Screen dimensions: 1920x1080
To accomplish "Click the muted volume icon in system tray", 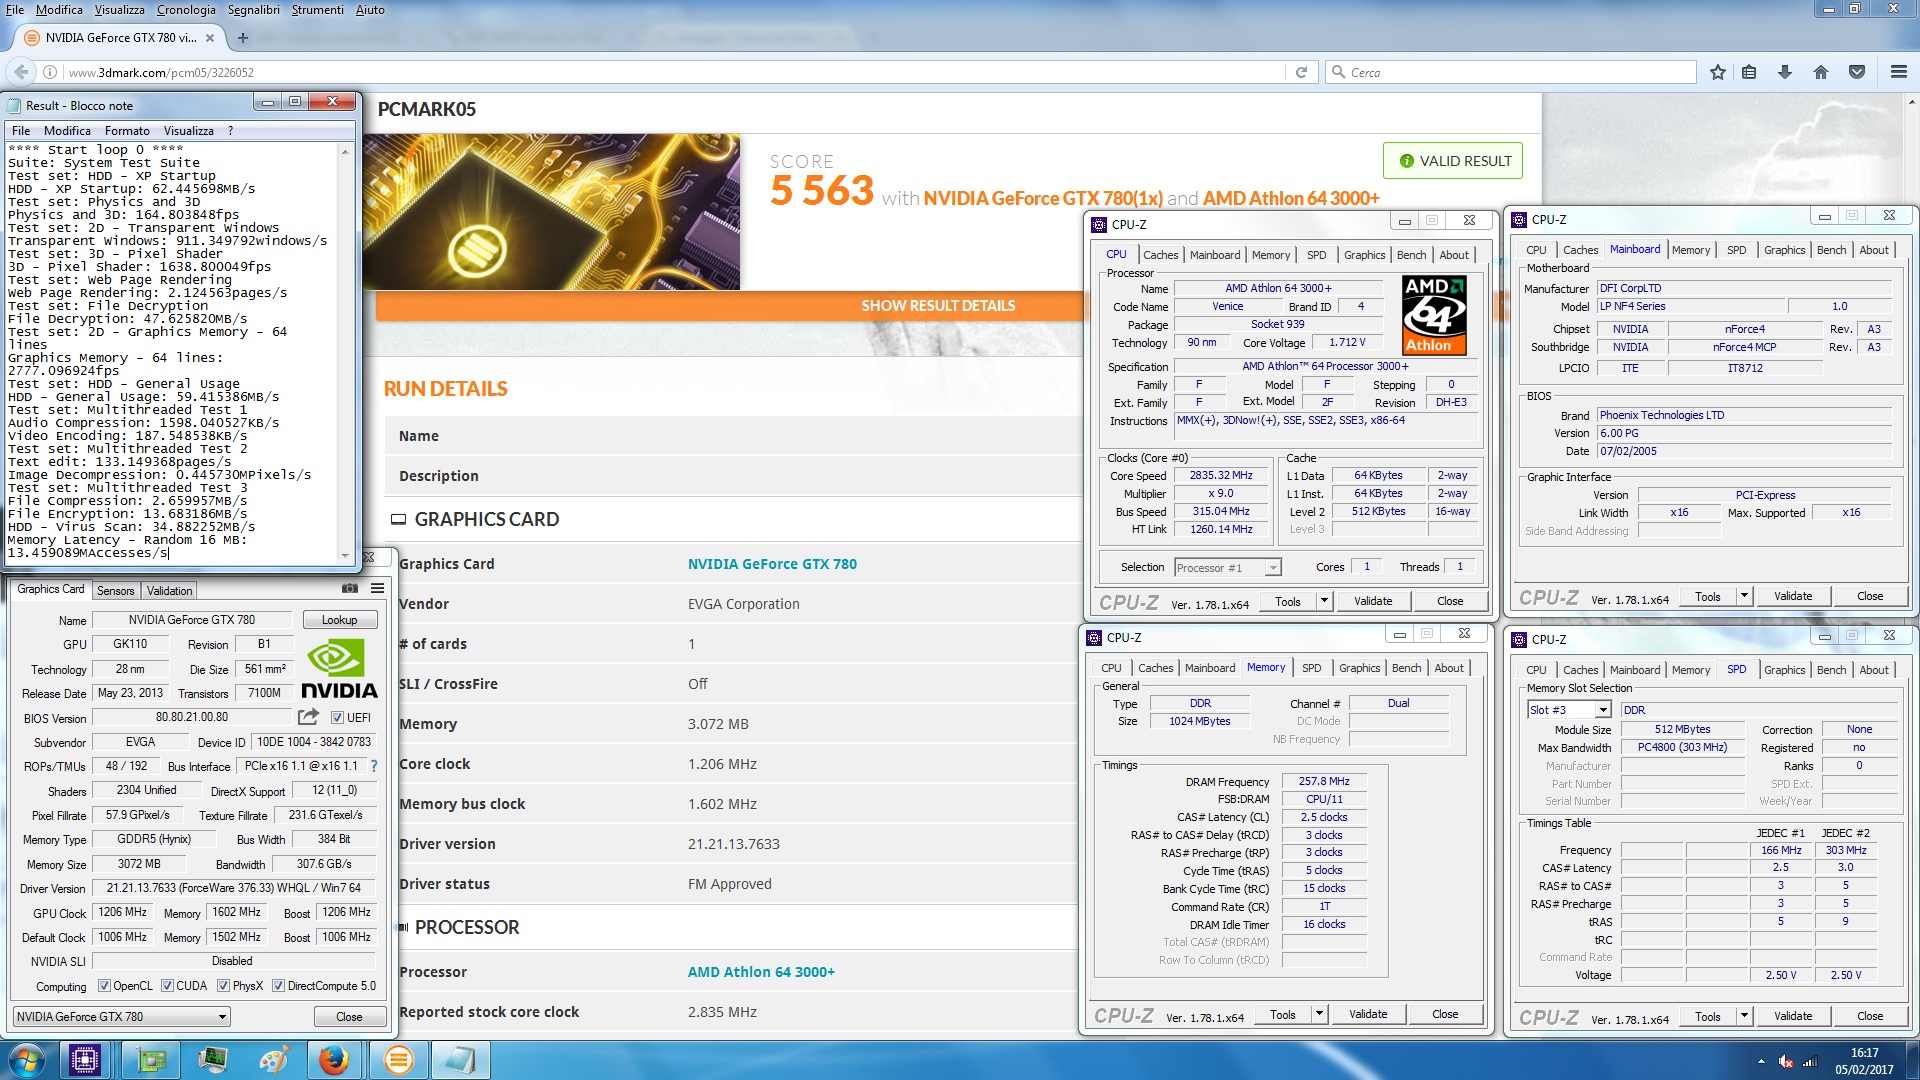I will pyautogui.click(x=1786, y=1062).
